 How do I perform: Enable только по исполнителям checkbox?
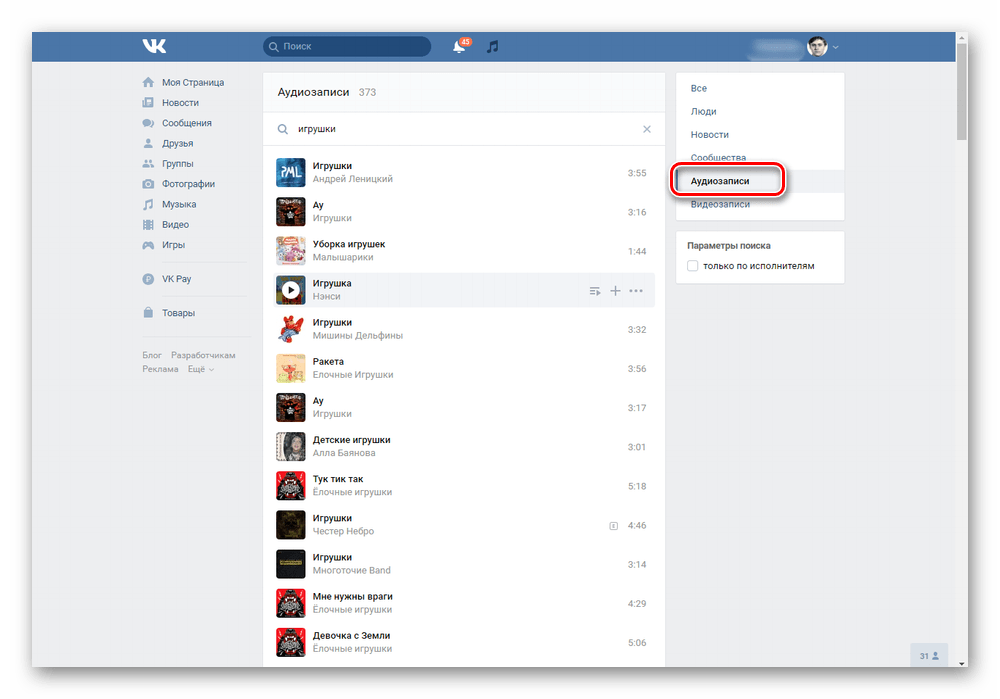click(693, 266)
